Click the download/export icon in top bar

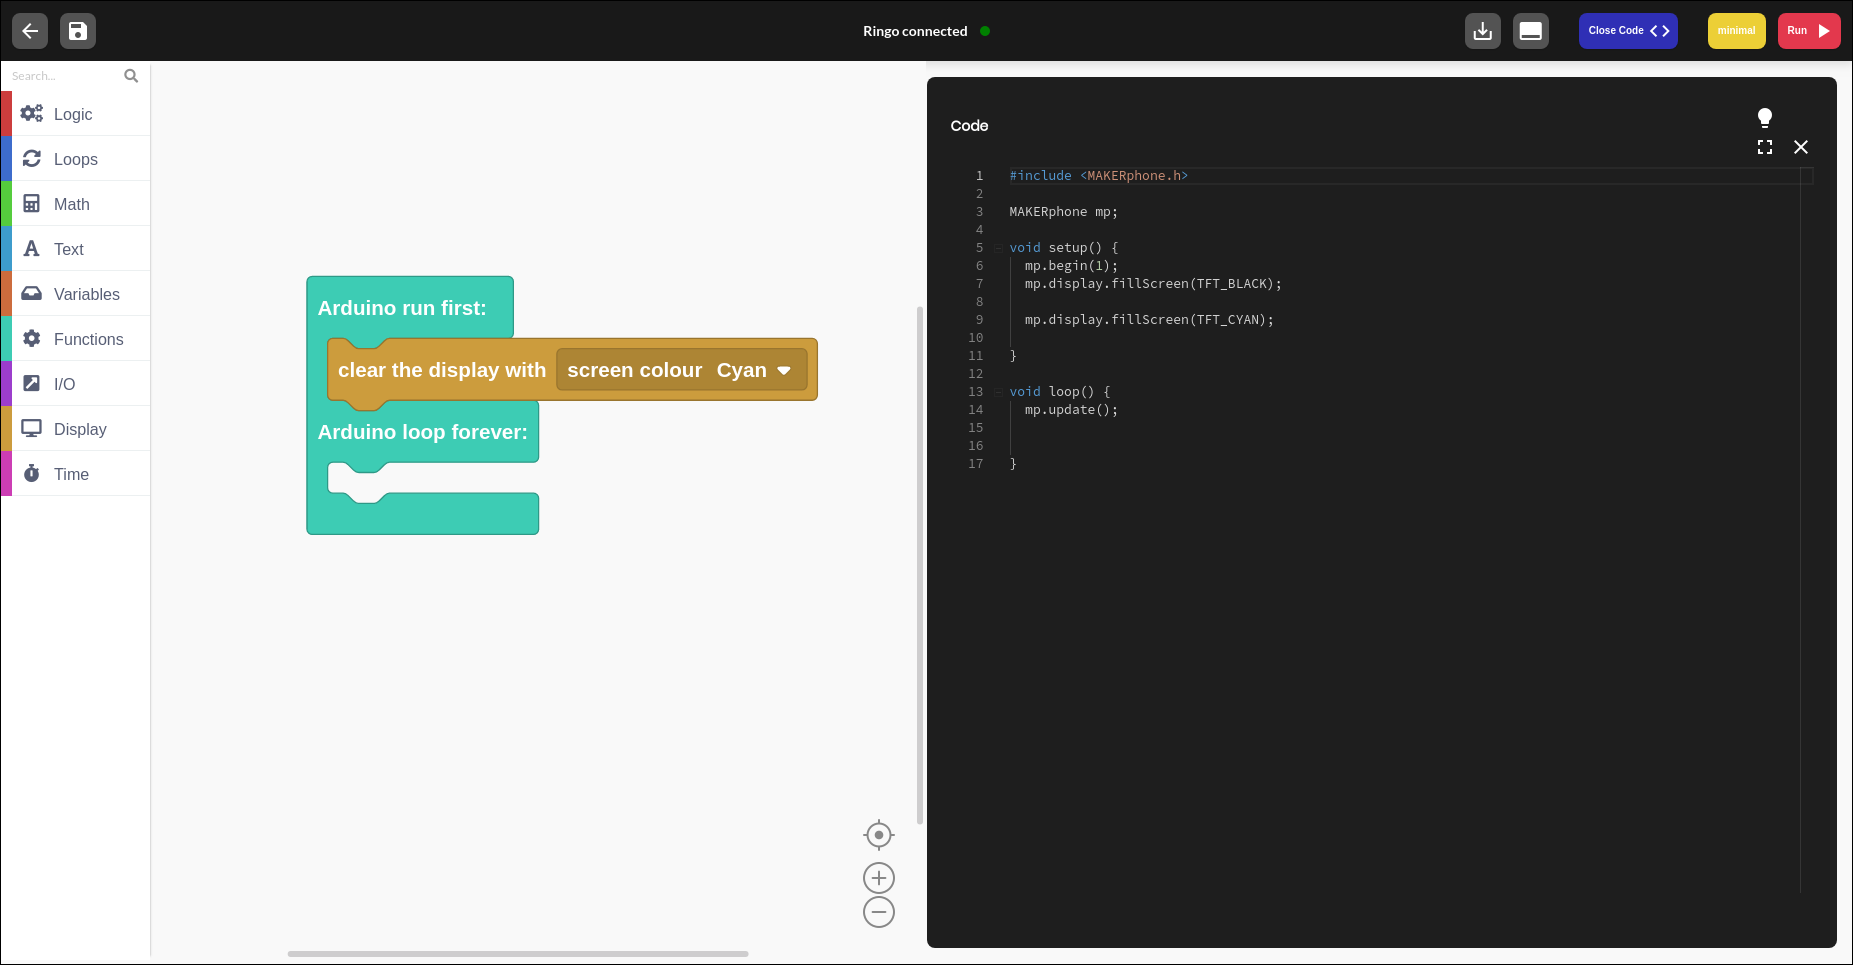click(x=1482, y=31)
